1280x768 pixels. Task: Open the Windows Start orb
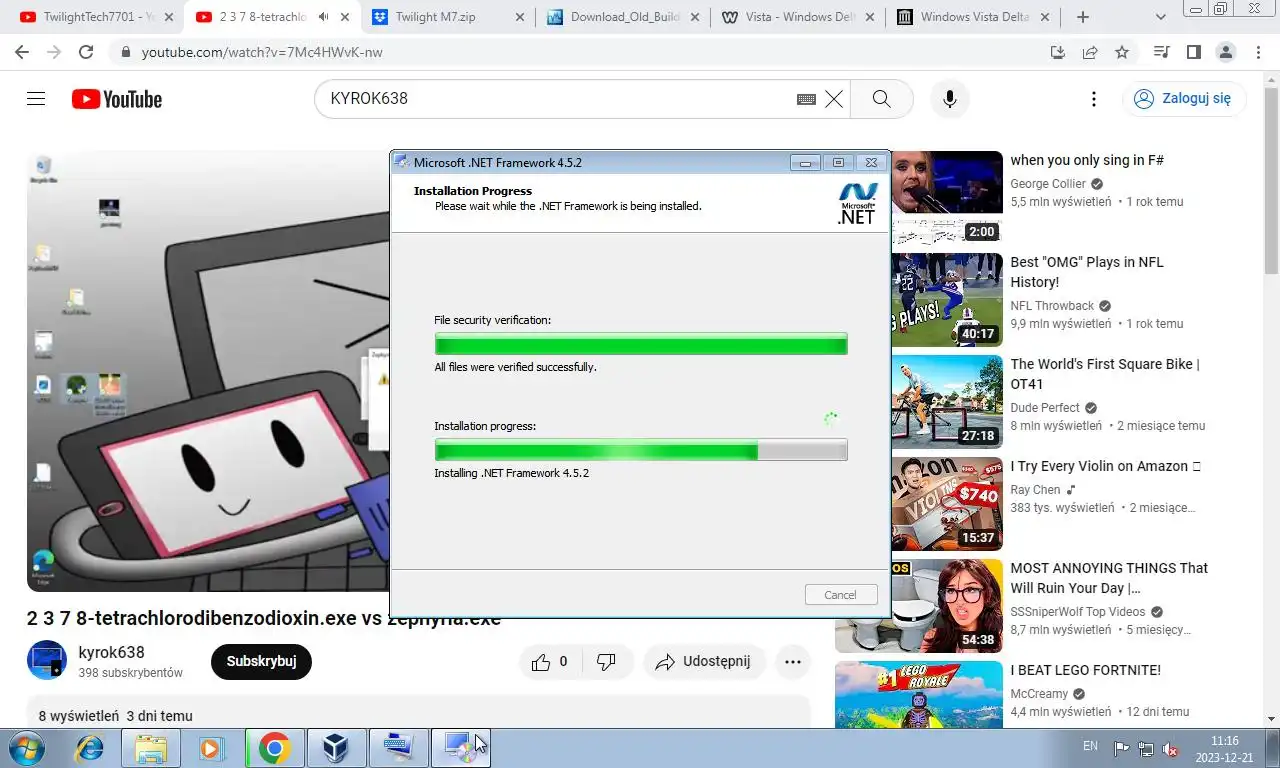pyautogui.click(x=26, y=747)
